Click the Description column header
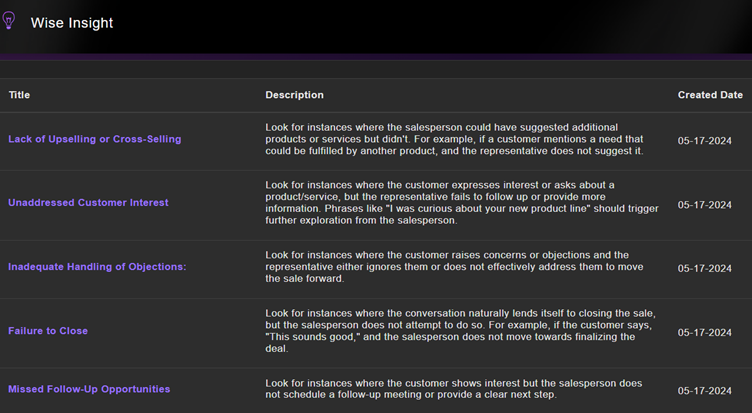The height and width of the screenshot is (413, 752). point(294,95)
